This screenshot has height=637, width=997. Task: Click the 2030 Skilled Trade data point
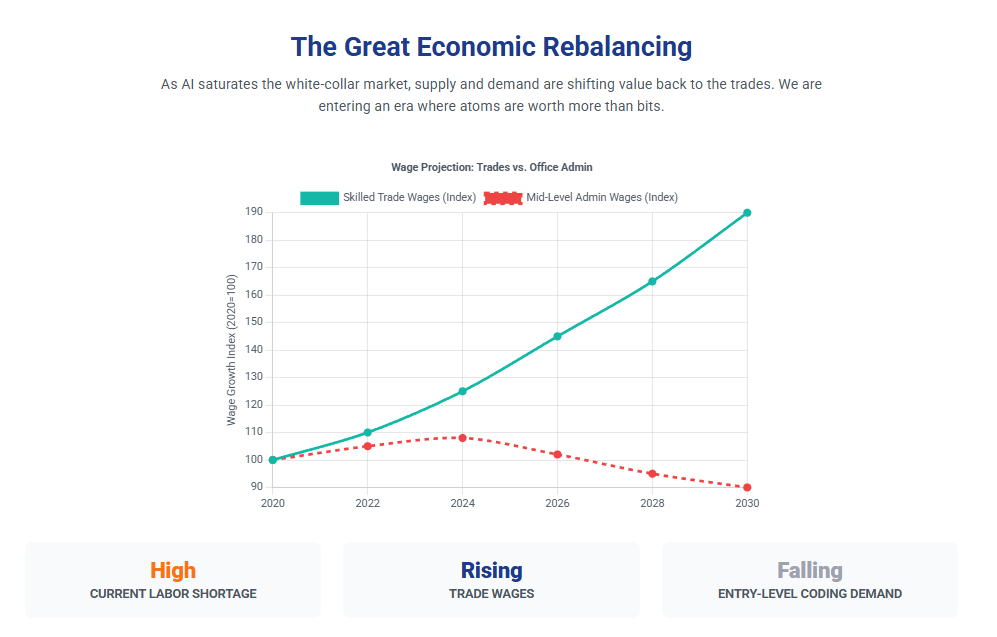(x=747, y=213)
